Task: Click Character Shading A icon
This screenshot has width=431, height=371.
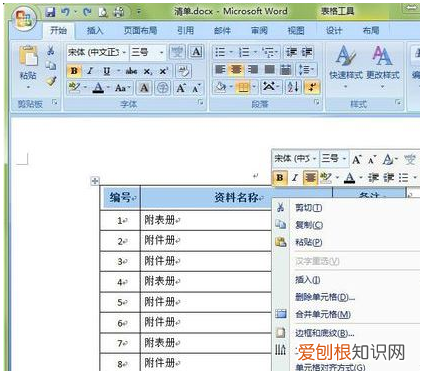Action: [144, 88]
